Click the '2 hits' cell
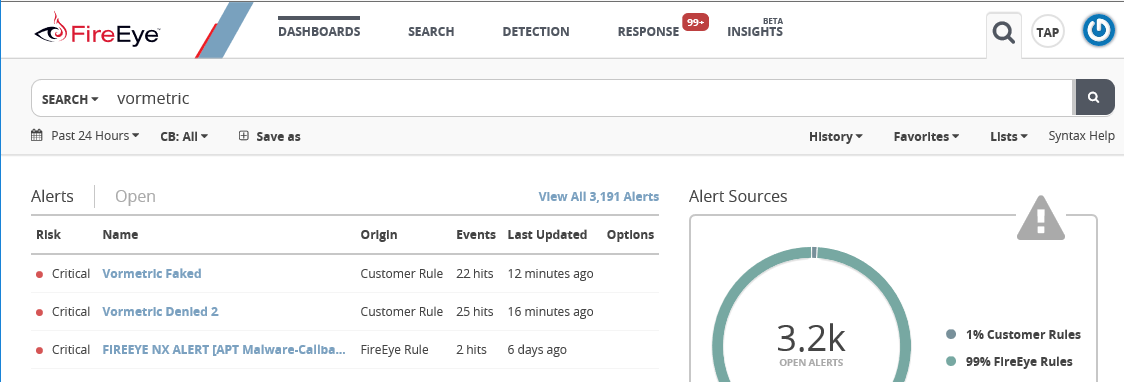 coord(472,349)
